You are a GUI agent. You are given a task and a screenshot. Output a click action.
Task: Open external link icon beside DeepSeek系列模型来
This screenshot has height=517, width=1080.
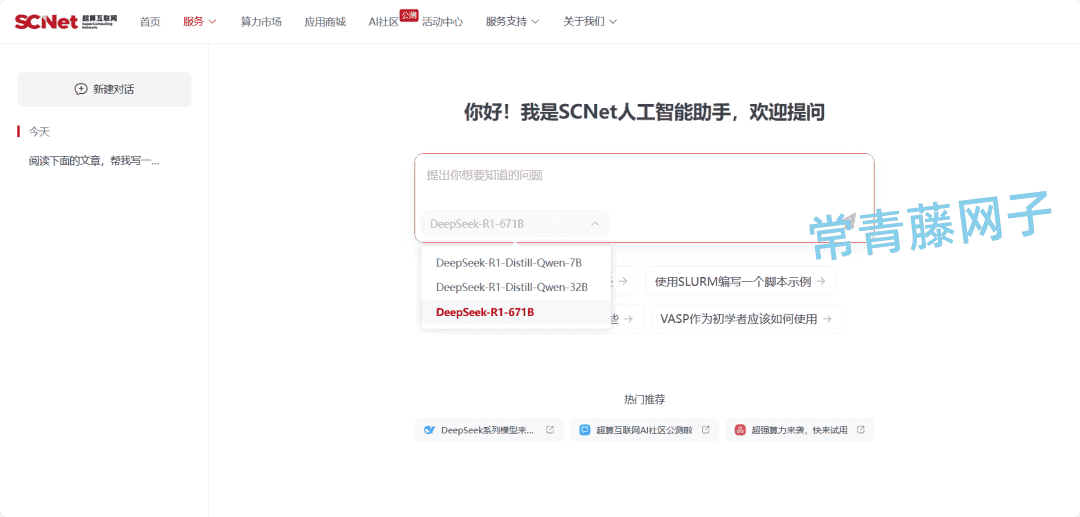point(550,430)
